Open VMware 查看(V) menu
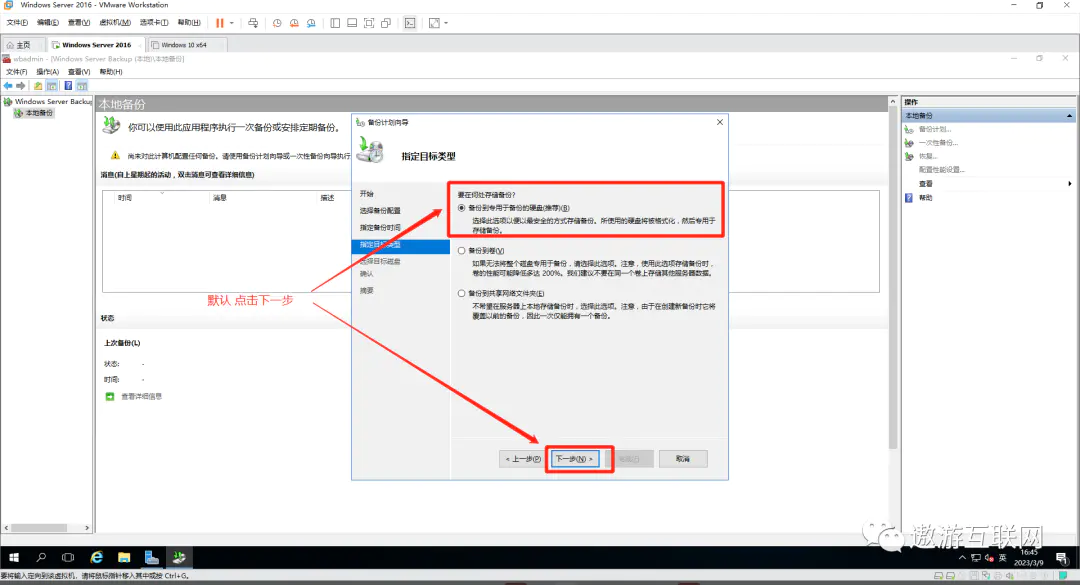Image resolution: width=1080 pixels, height=585 pixels. (79, 23)
